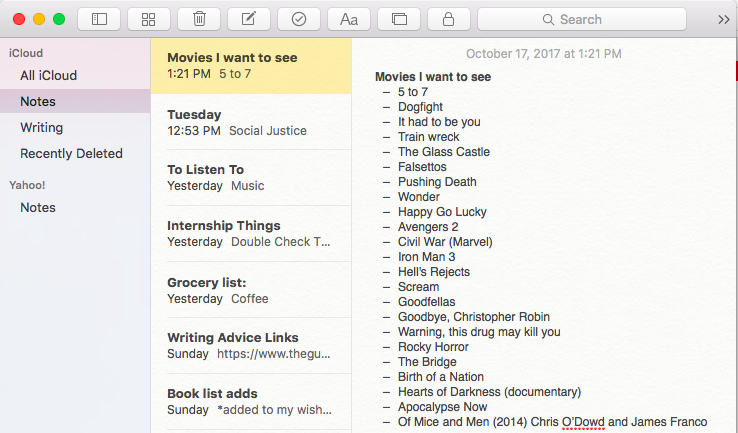Open the 'Grocery list:' note
This screenshot has width=738, height=433.
coord(251,290)
